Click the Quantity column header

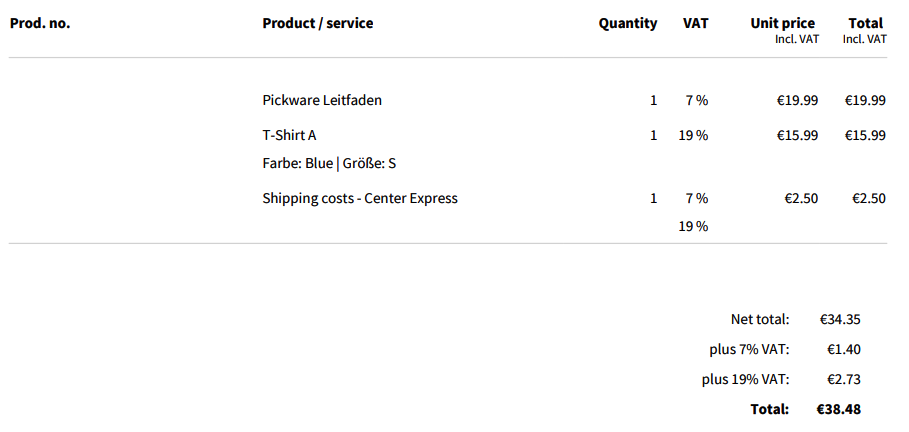(628, 23)
